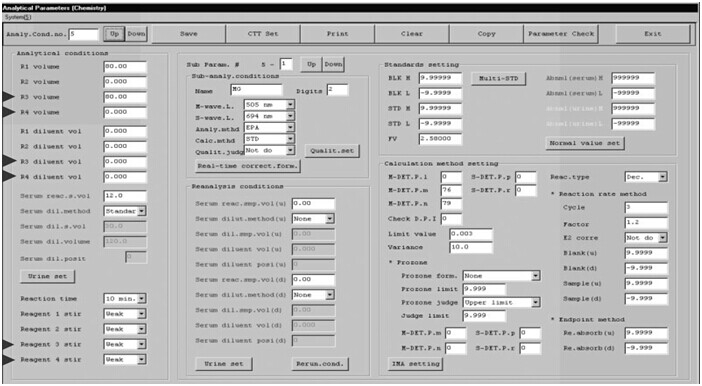Click the CTT Set toolbar button
702x386 pixels.
point(263,34)
